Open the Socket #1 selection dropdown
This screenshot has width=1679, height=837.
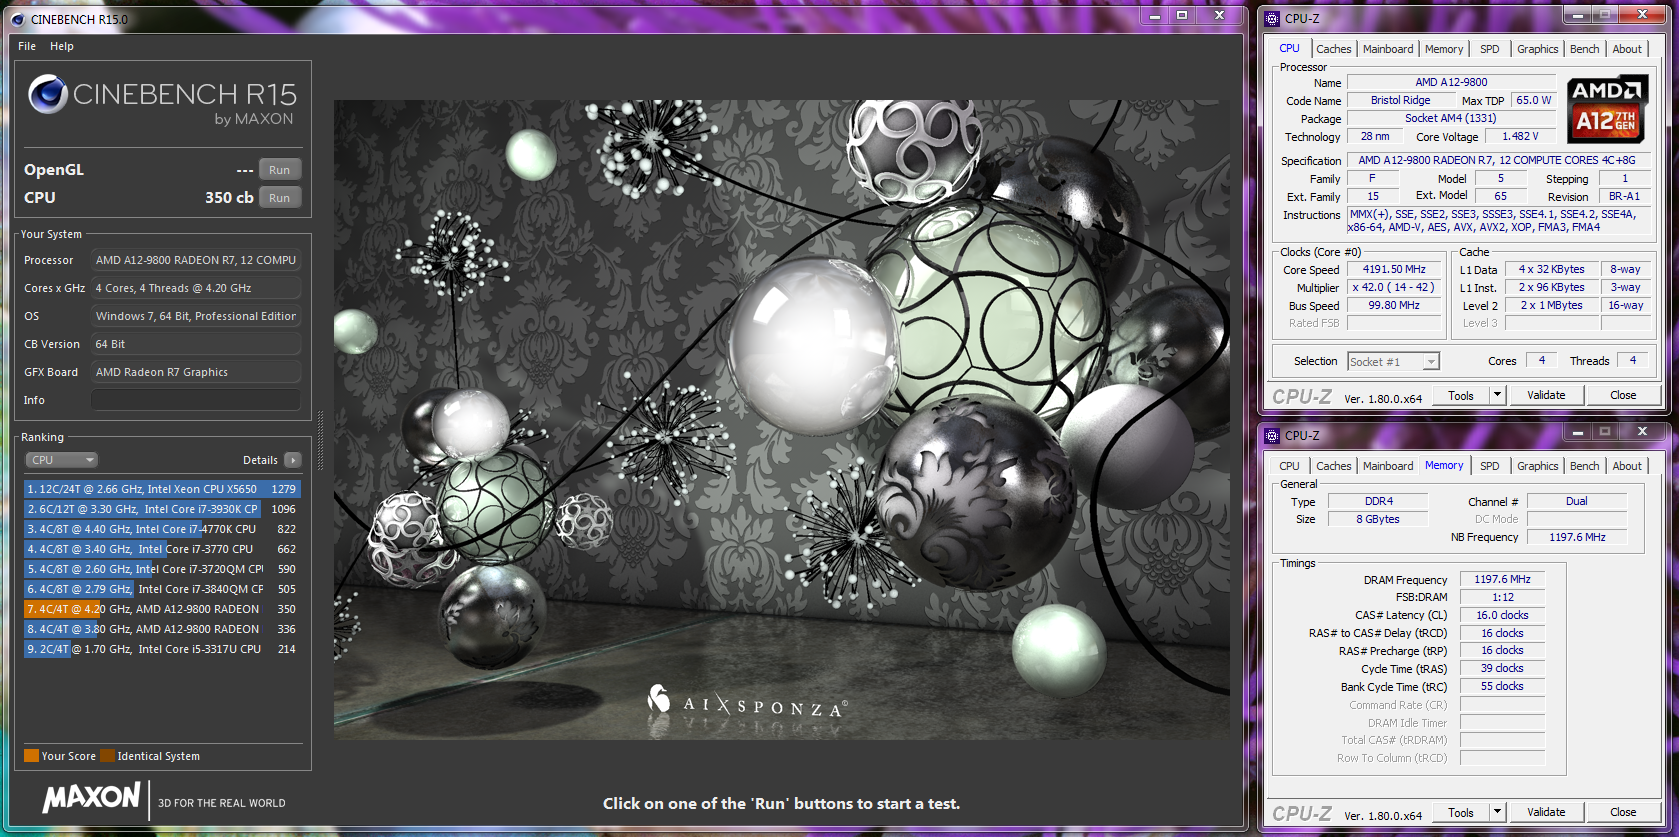pos(1393,362)
